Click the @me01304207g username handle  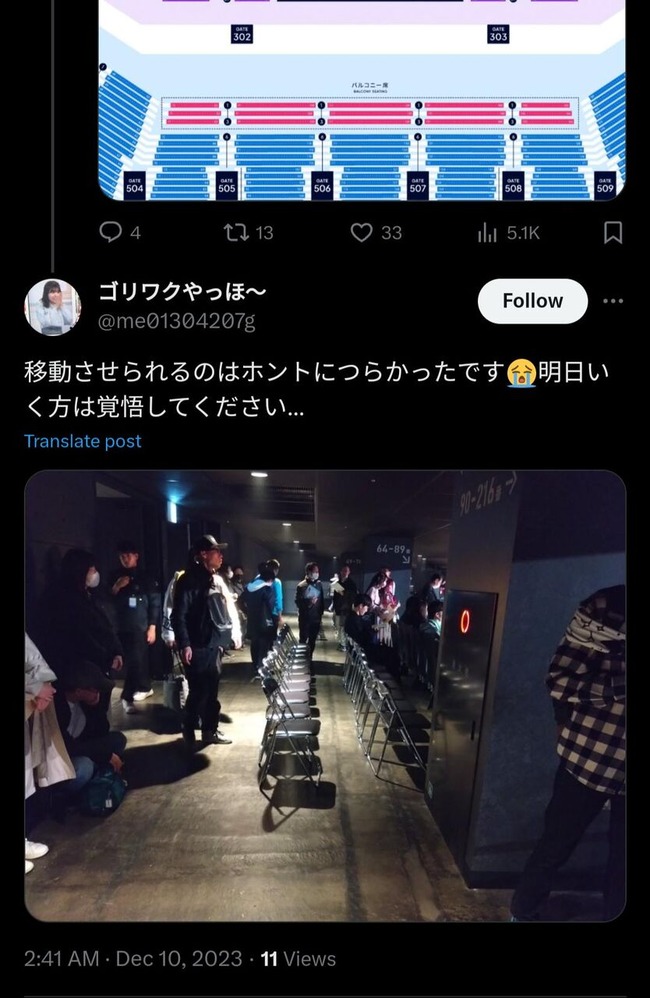(x=176, y=321)
